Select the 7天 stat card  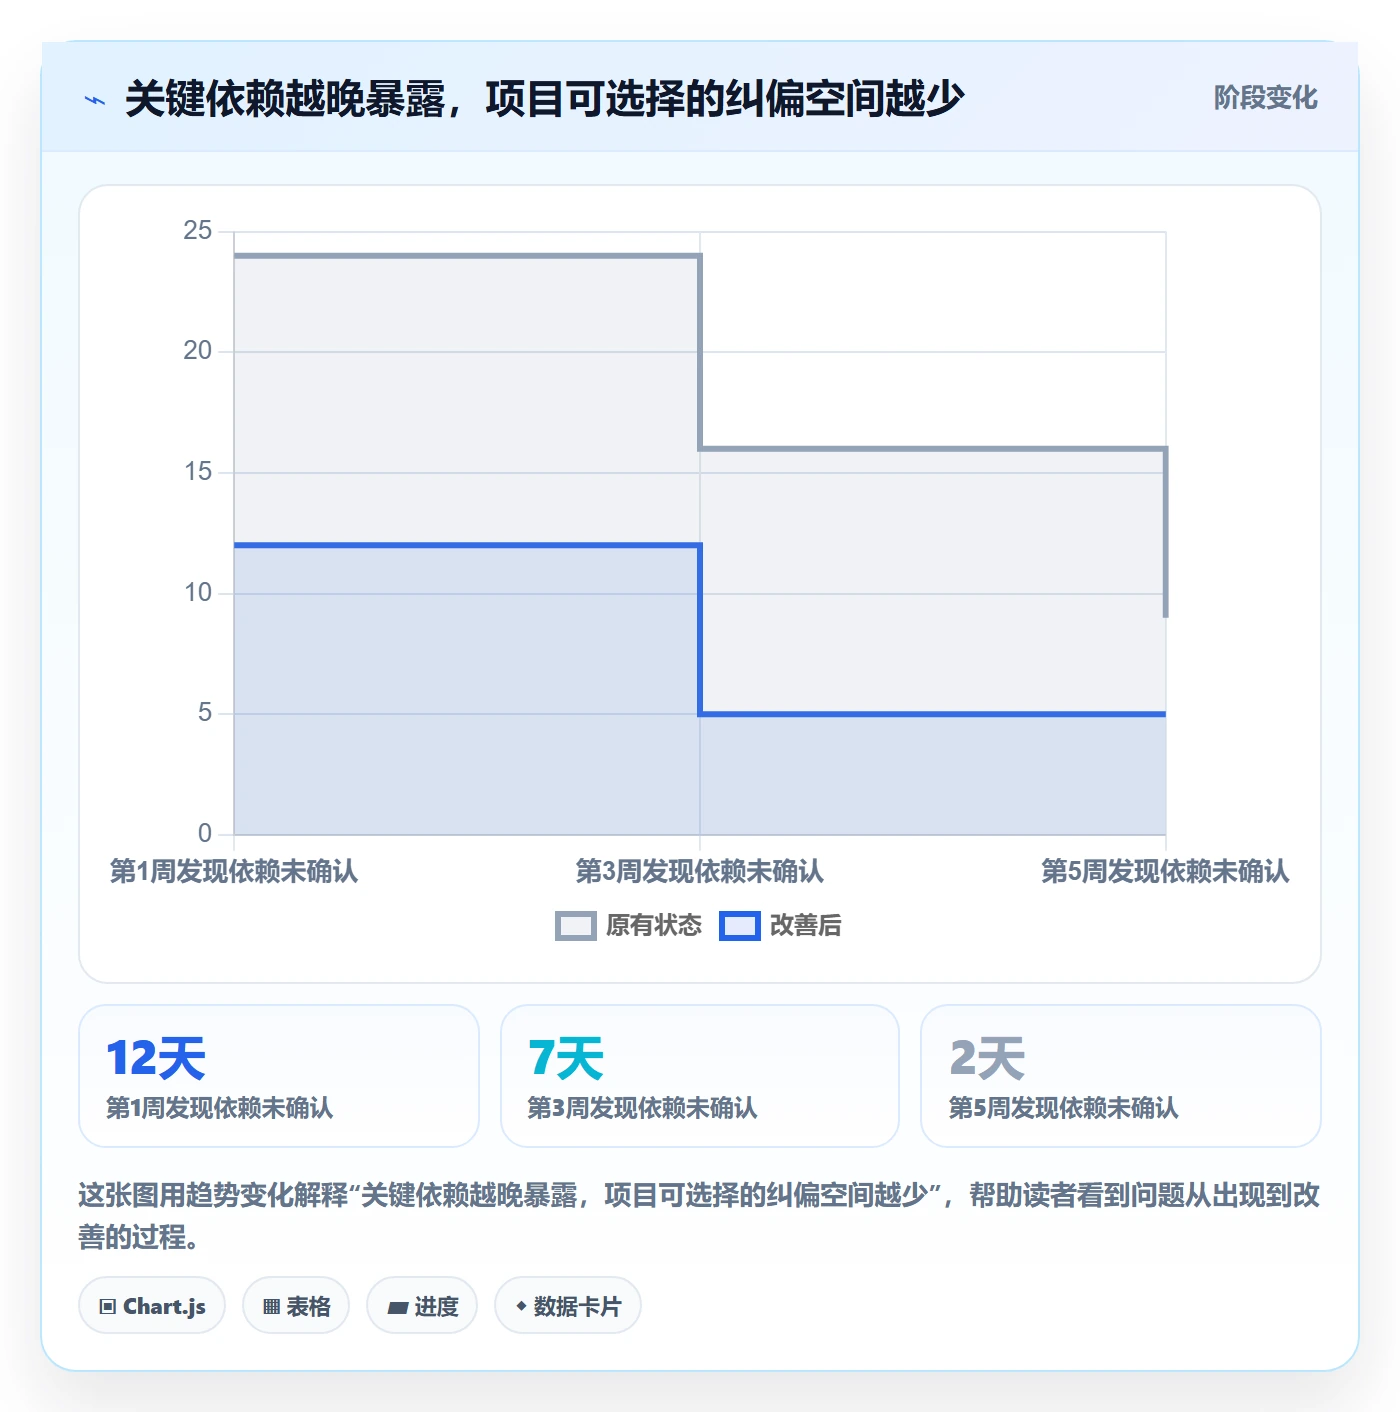700,1076
